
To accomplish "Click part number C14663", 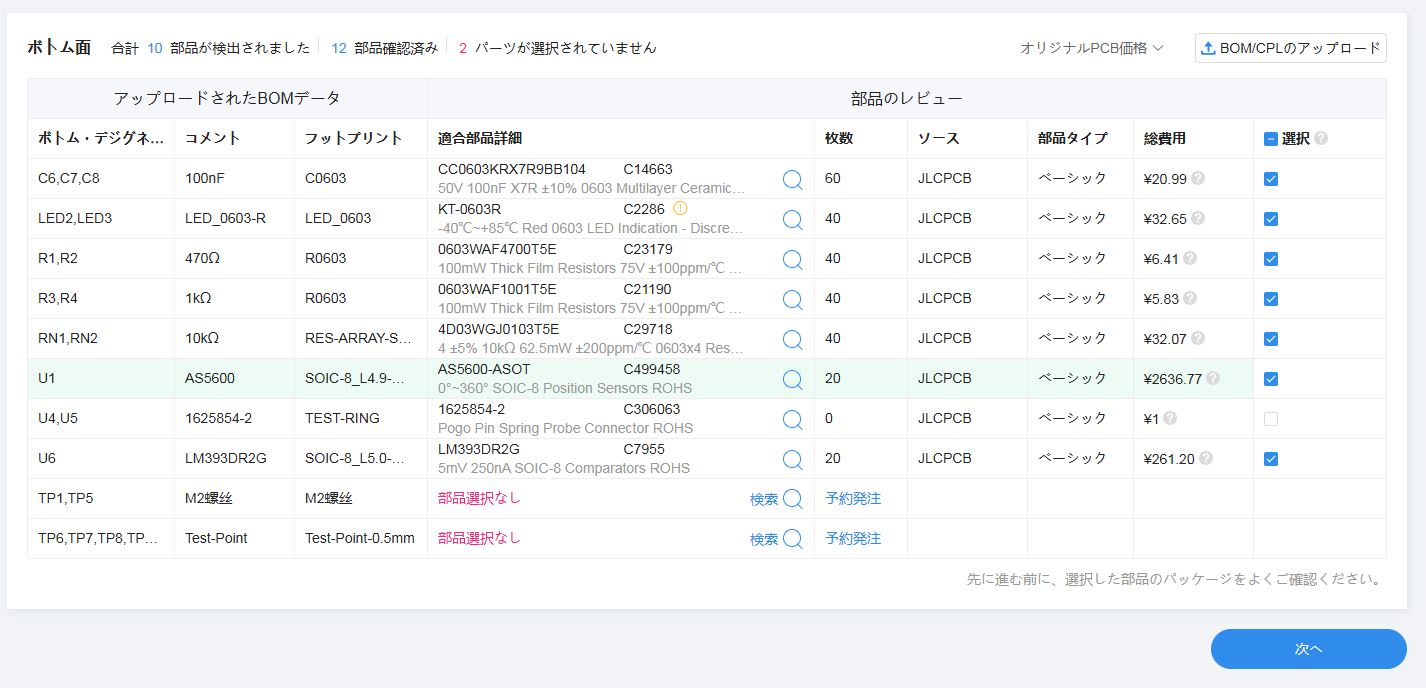I will click(648, 169).
